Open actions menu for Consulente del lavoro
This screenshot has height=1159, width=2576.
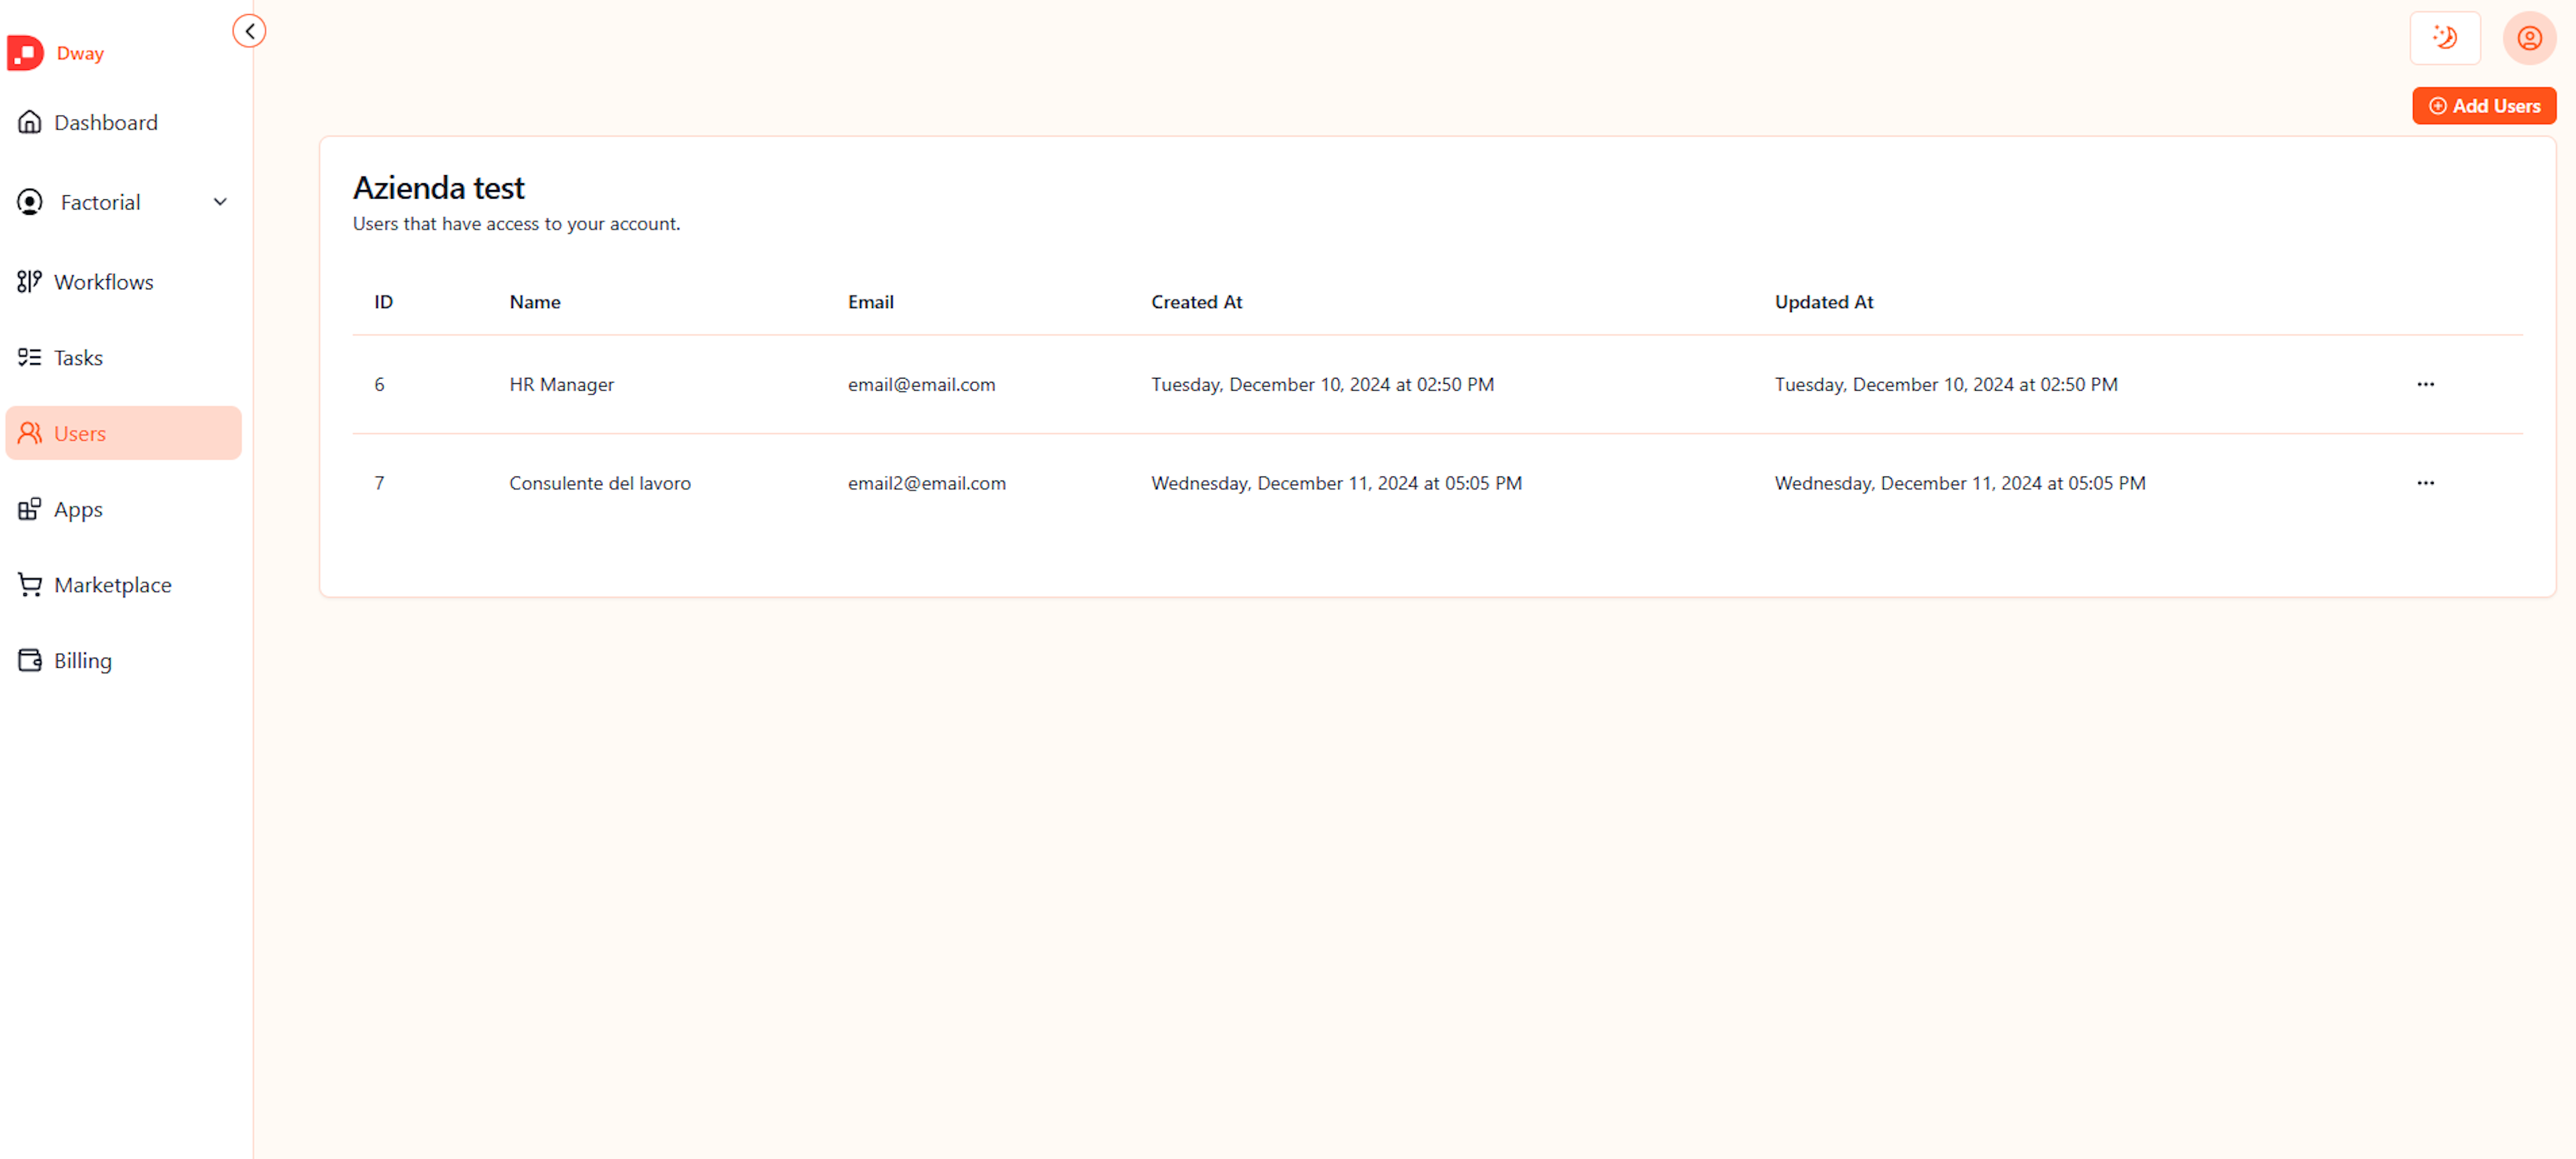tap(2426, 483)
